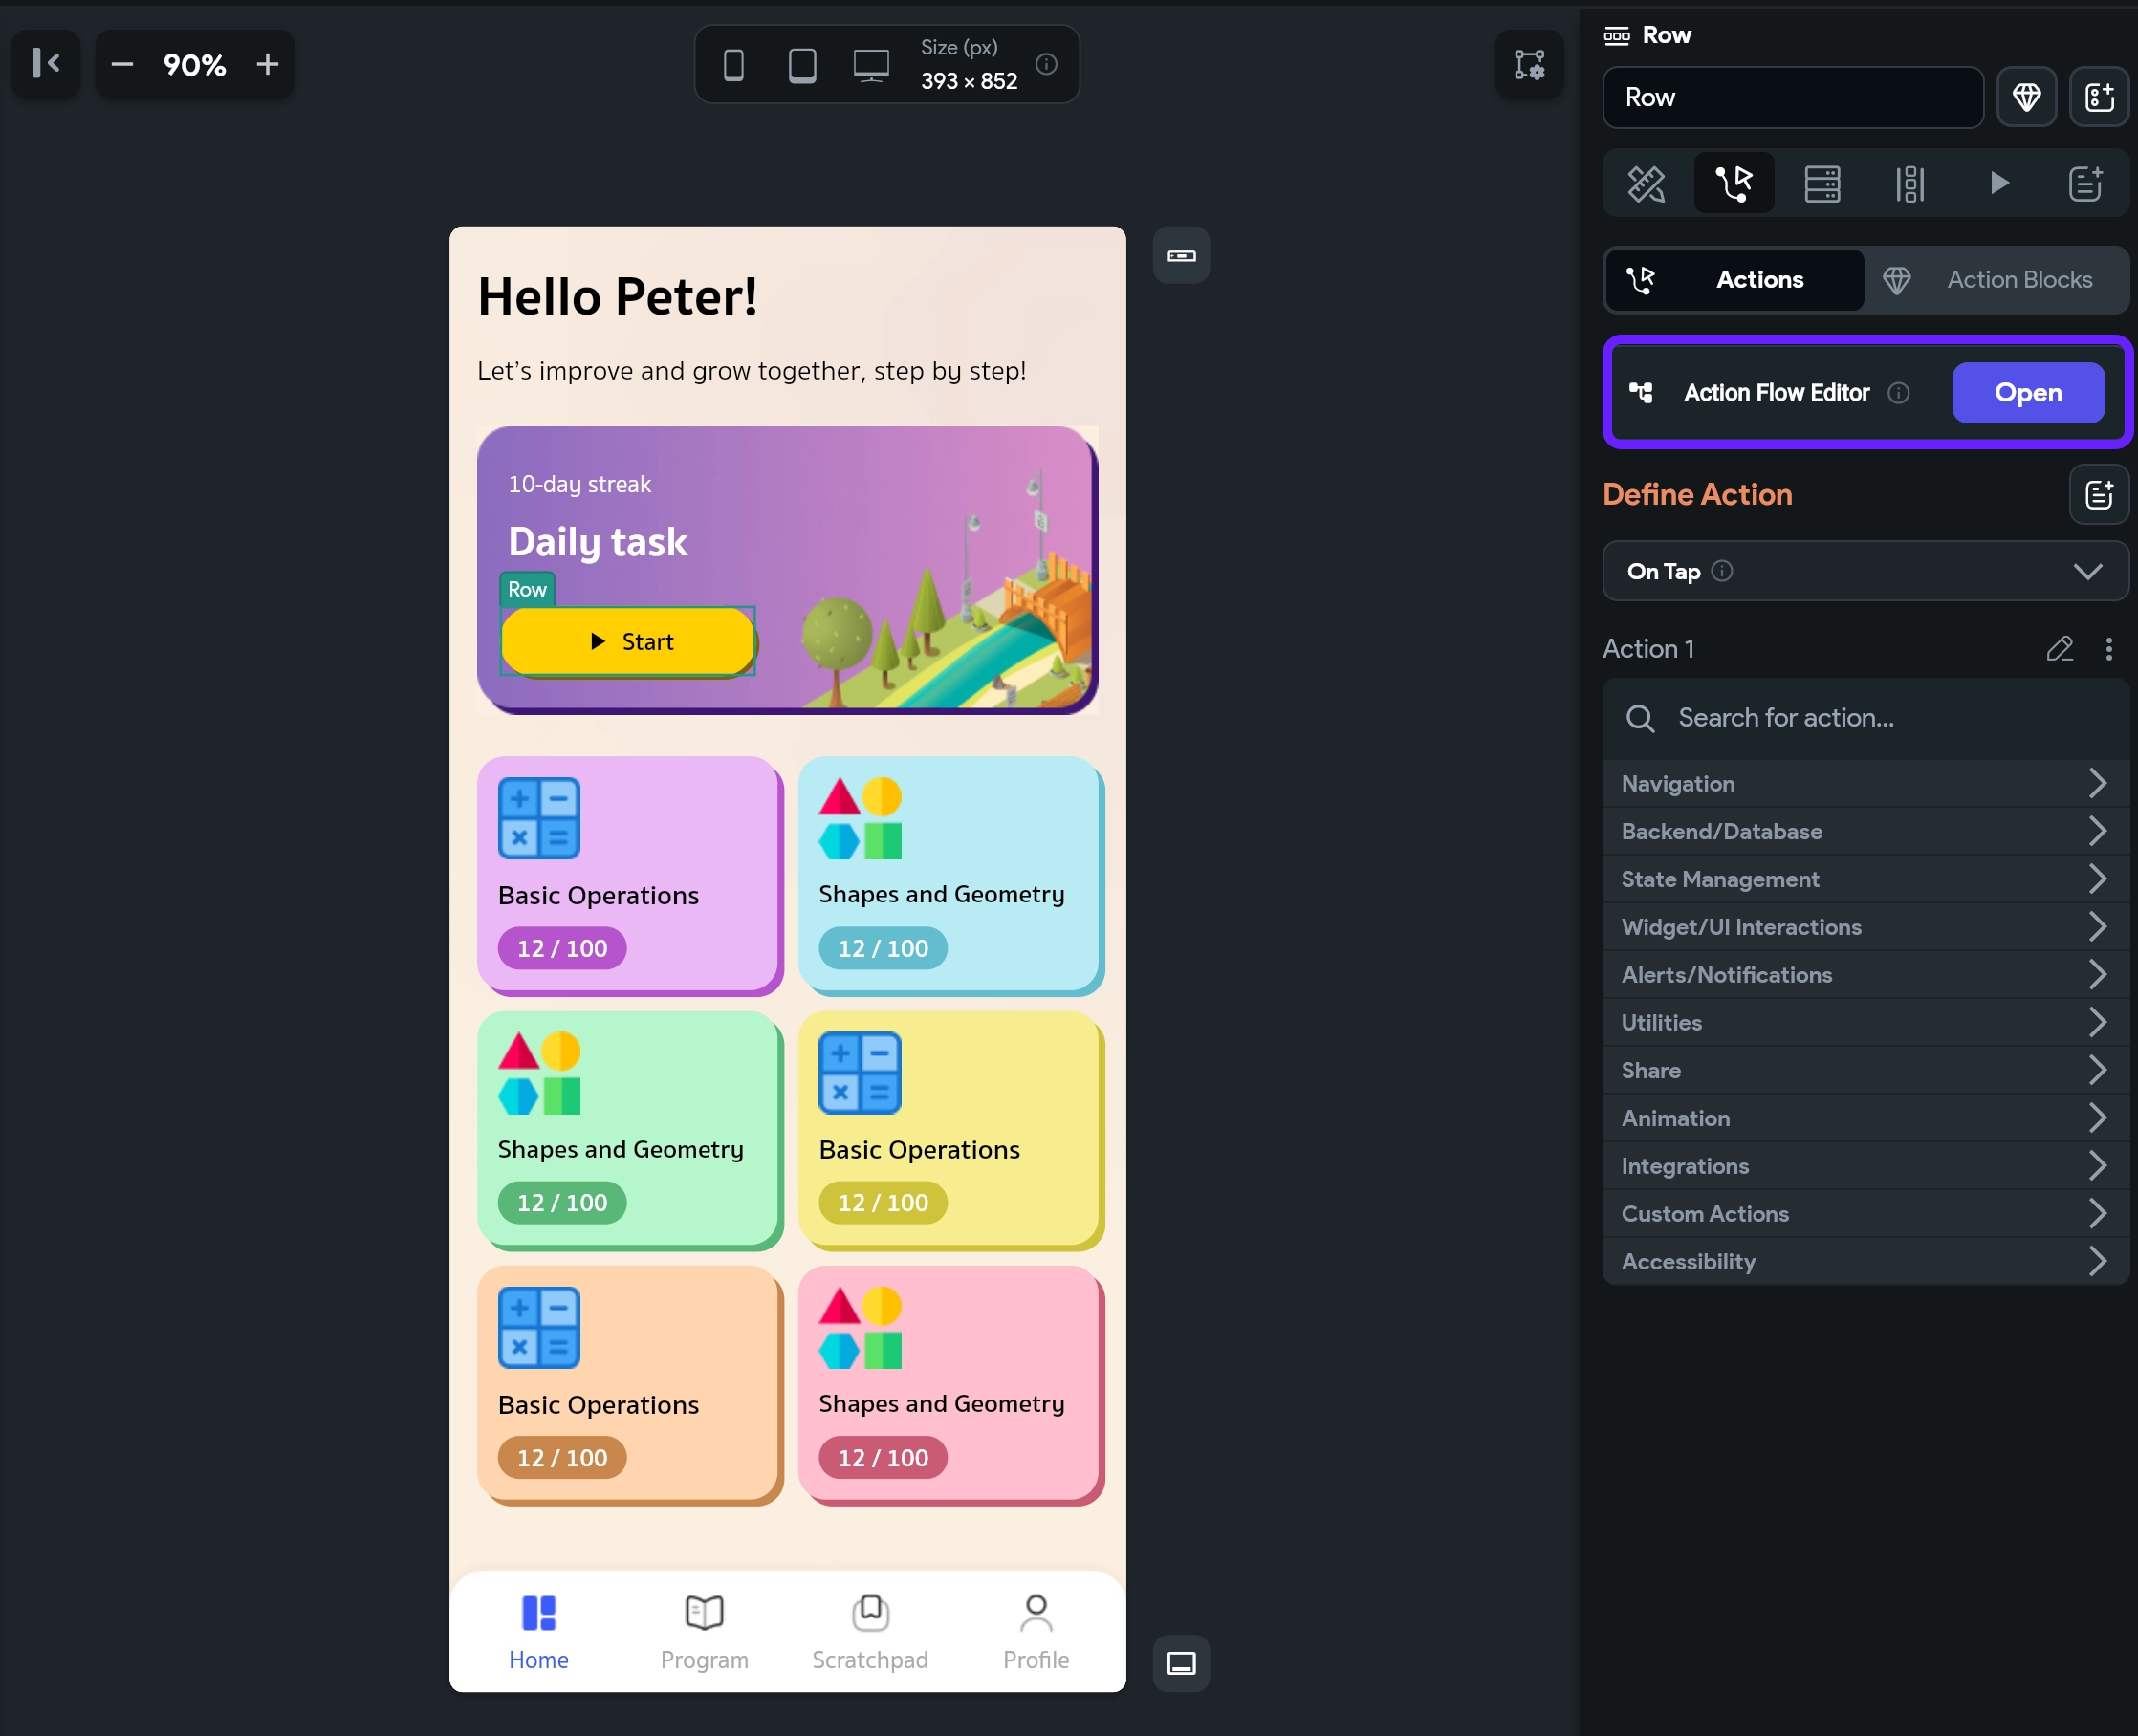Increase canvas zoom with plus button

[x=267, y=65]
